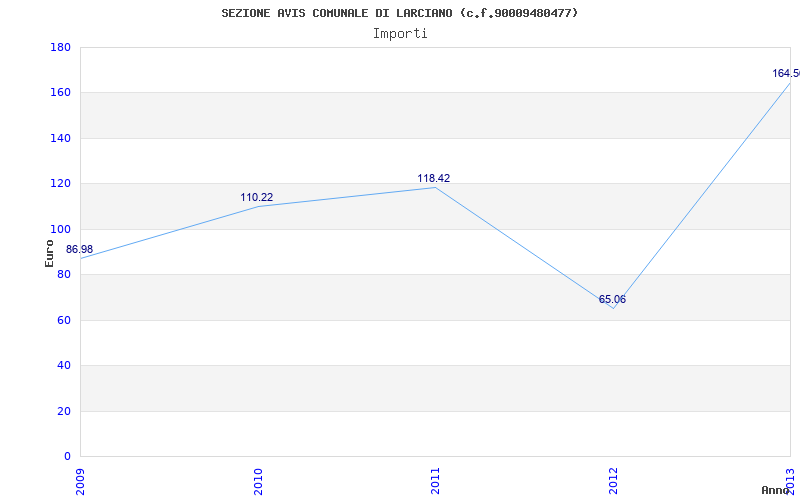The height and width of the screenshot is (500, 800).
Task: Click the 0 y-axis tick label
Action: pyautogui.click(x=67, y=457)
